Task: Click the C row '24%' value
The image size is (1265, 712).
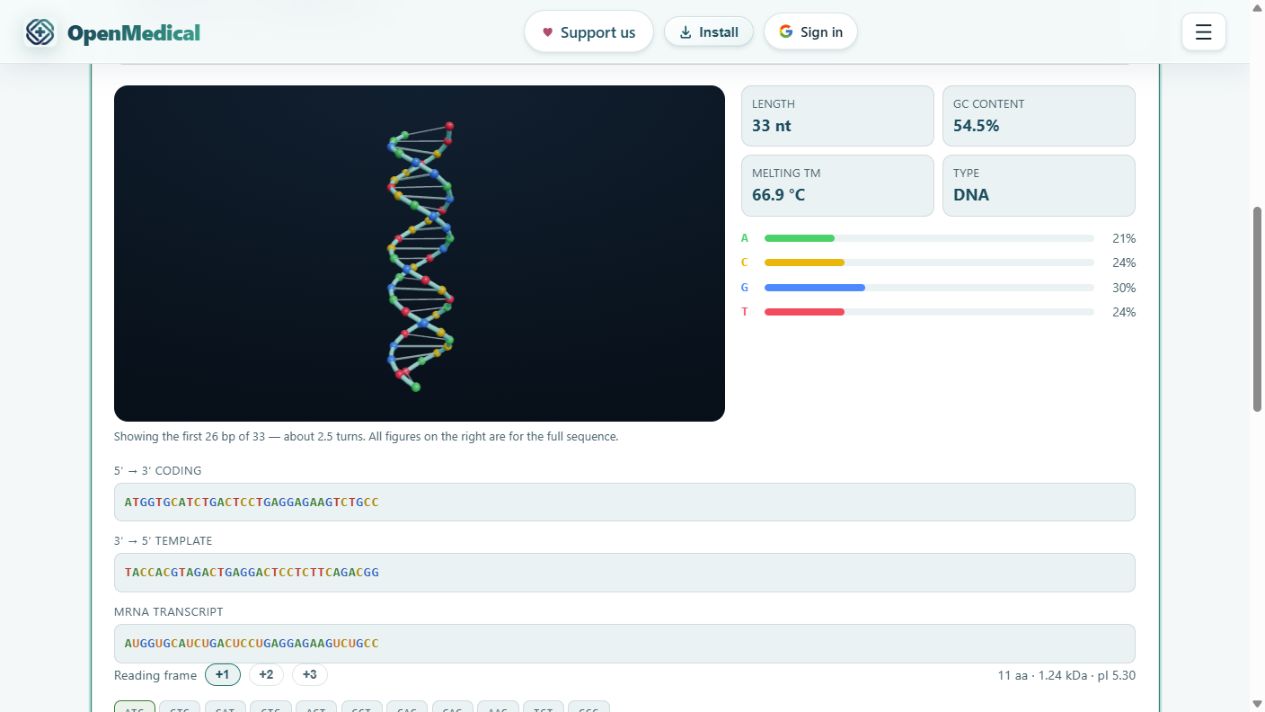Action: 1124,263
